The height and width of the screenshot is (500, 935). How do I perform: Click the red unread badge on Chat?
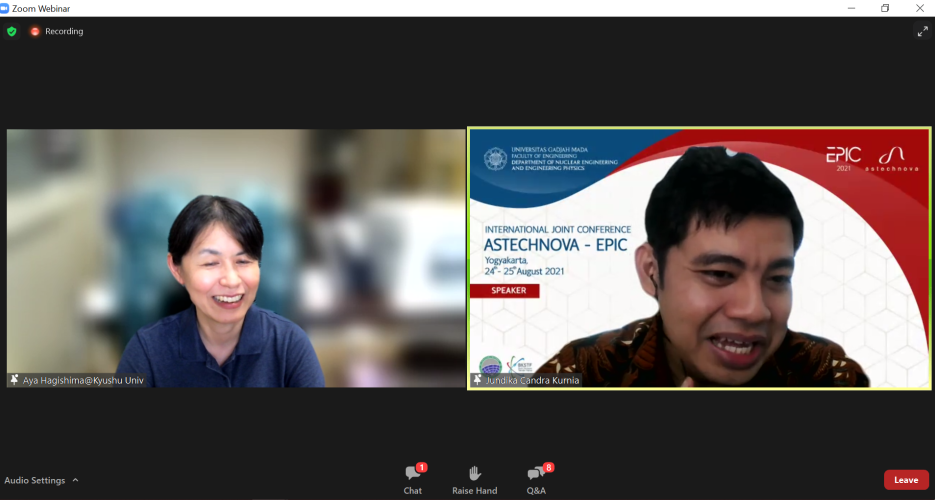coord(421,467)
